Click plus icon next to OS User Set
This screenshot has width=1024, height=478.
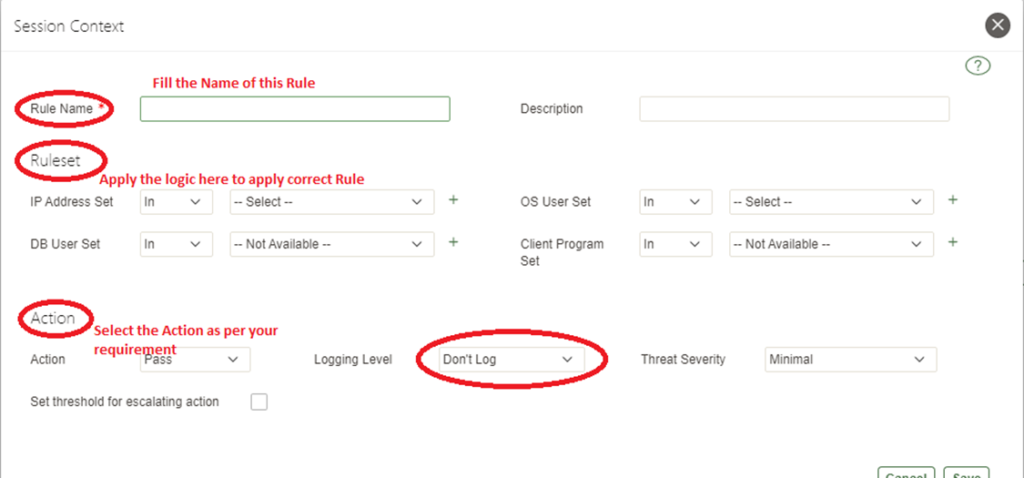pos(952,200)
